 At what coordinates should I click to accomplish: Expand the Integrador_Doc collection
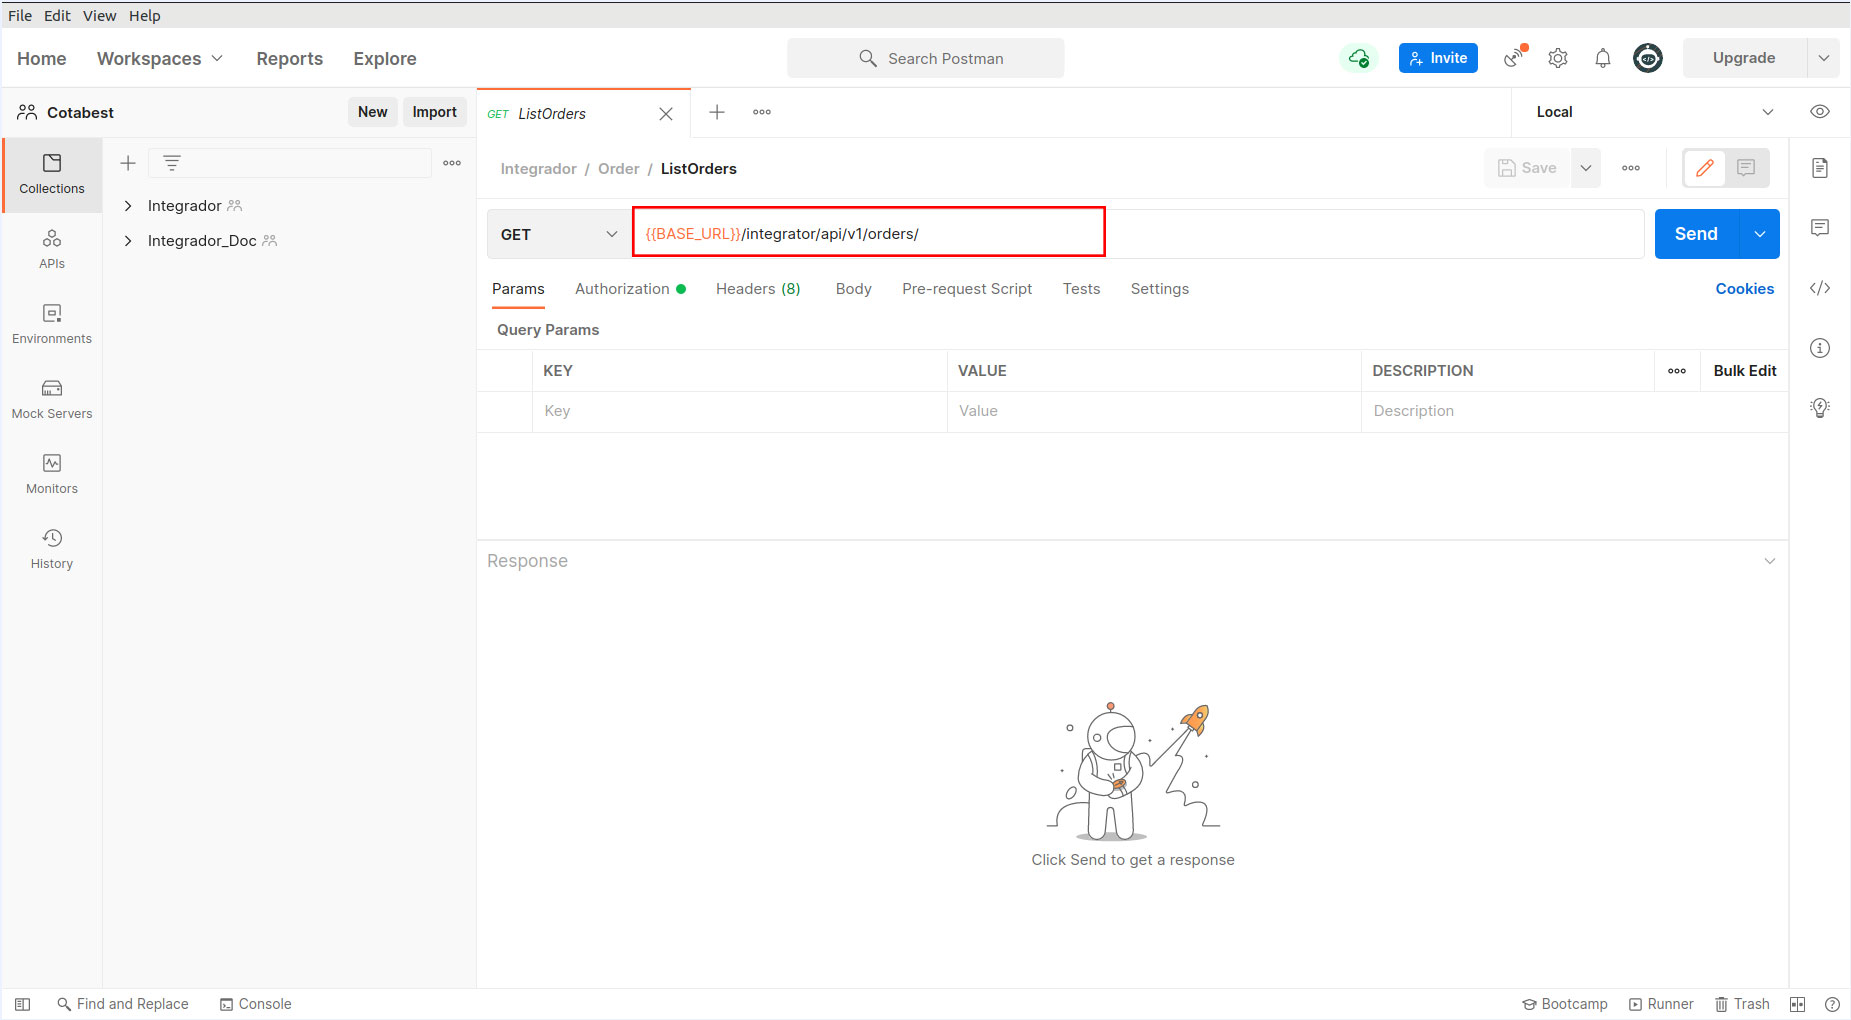pyautogui.click(x=128, y=241)
